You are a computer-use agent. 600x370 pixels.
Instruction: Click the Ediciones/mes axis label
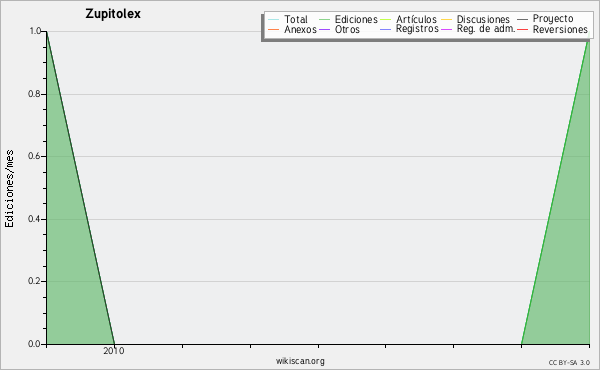9,189
